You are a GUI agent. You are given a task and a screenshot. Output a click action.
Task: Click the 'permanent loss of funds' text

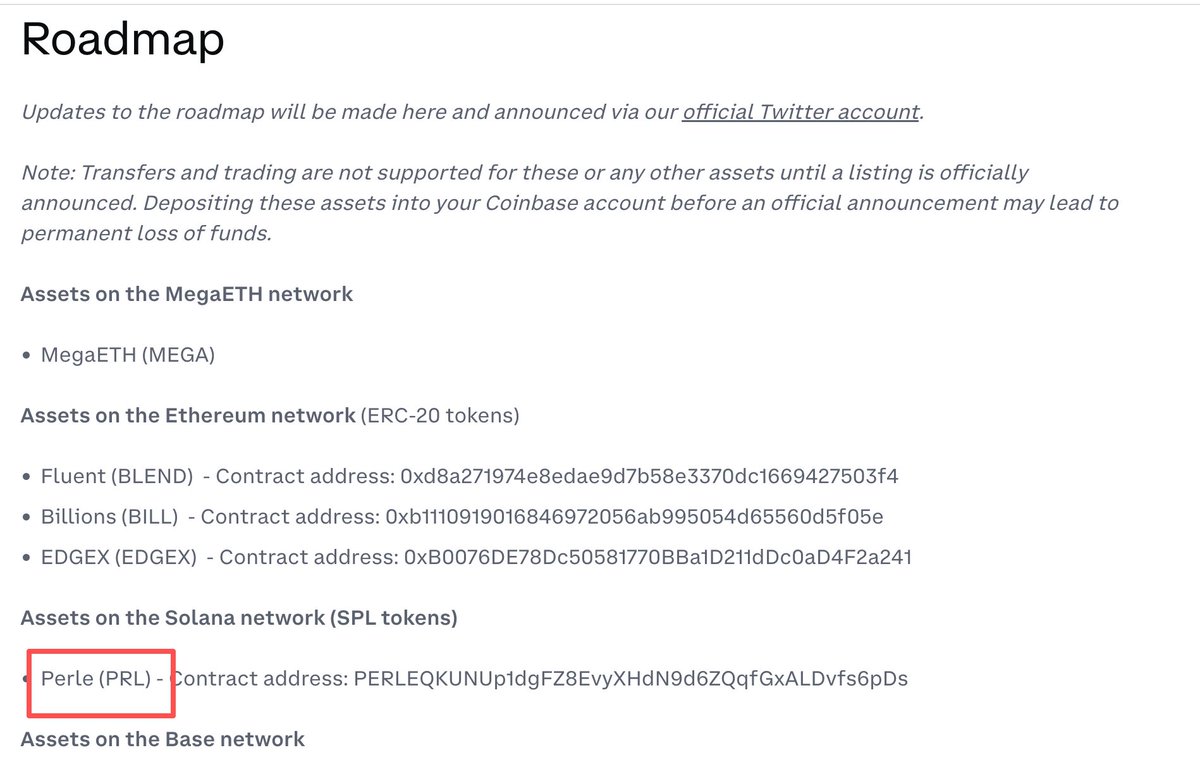[145, 234]
